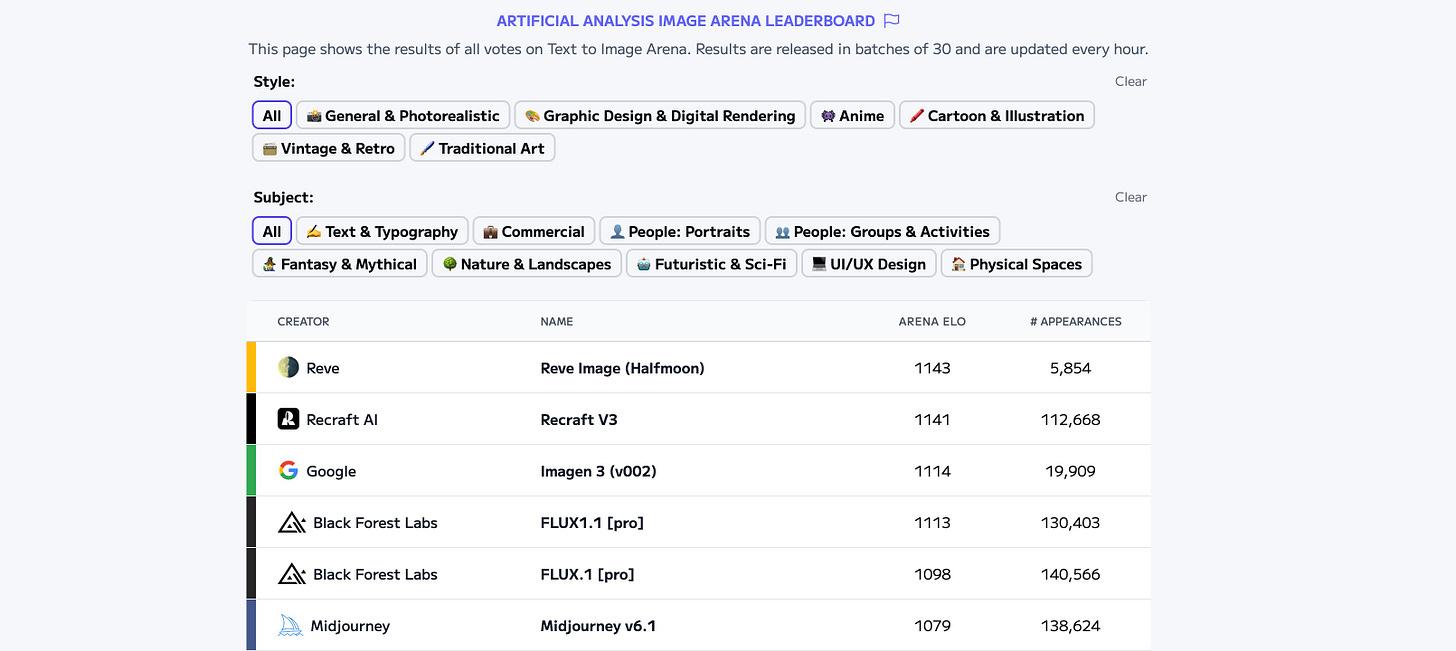
Task: Pick the Vintage & Retro style filter
Action: [x=328, y=148]
